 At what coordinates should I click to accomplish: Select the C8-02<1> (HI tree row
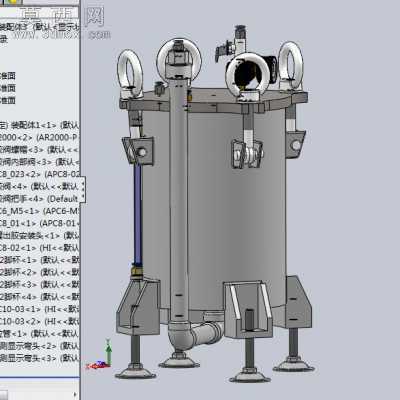pyautogui.click(x=39, y=248)
